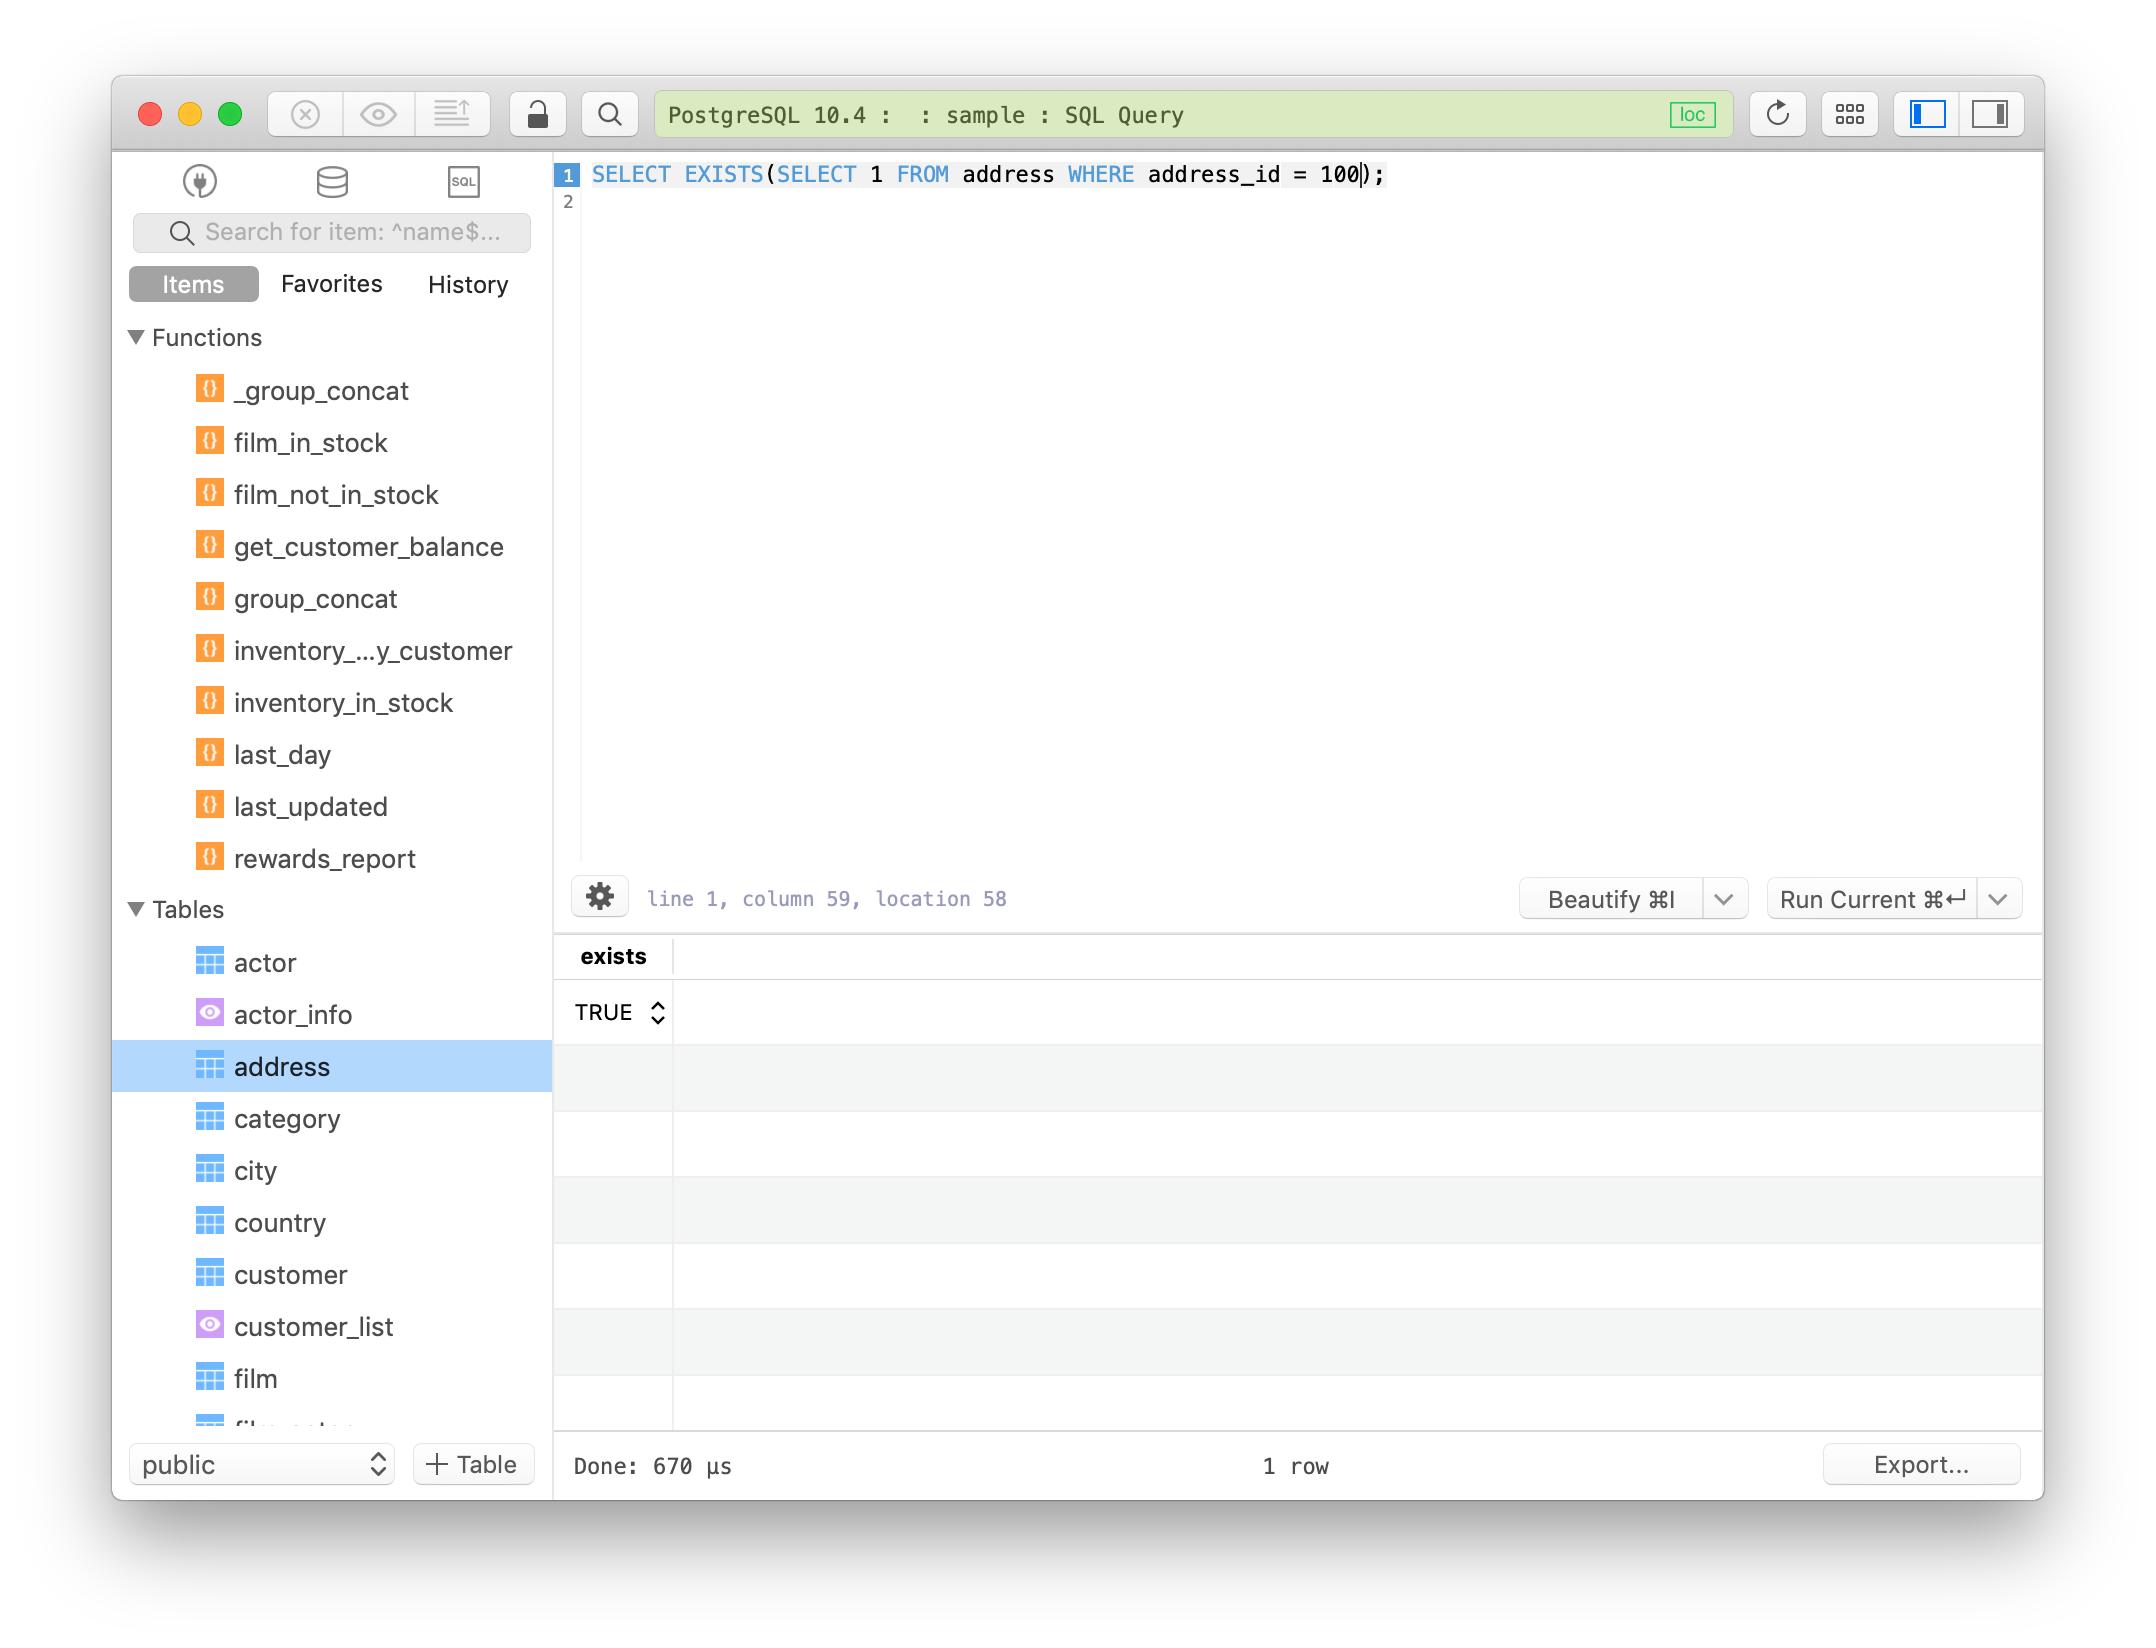Reload the connection using circular arrow icon
Screen dimensions: 2156x1648
pos(1777,113)
